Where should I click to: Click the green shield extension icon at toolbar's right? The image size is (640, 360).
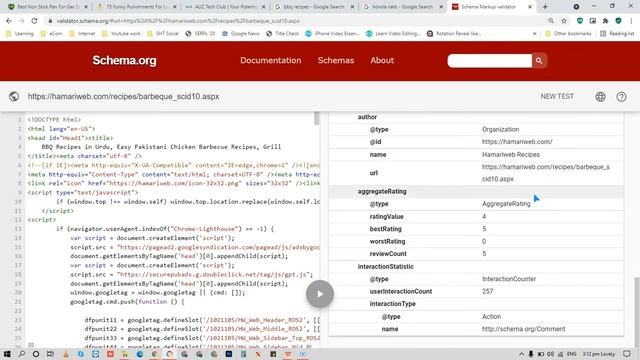[x=618, y=21]
